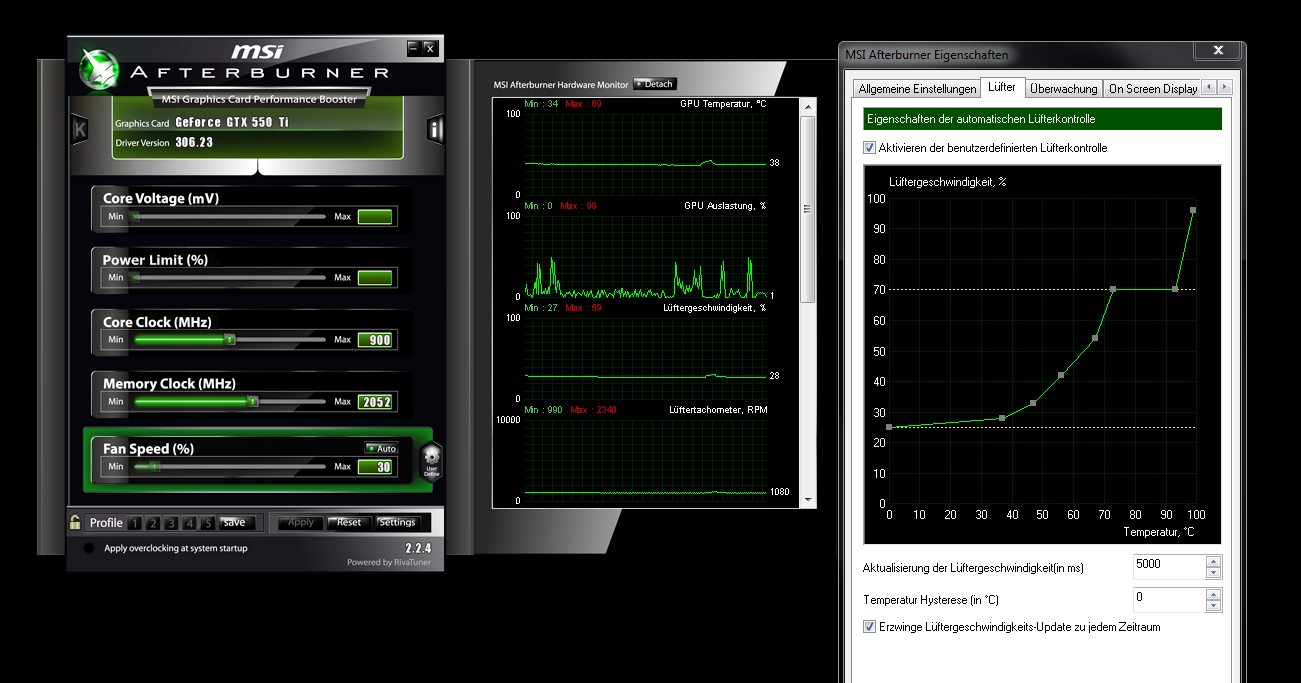Decrease fan update interval with down arrow
The image size is (1301, 683).
click(x=1213, y=573)
